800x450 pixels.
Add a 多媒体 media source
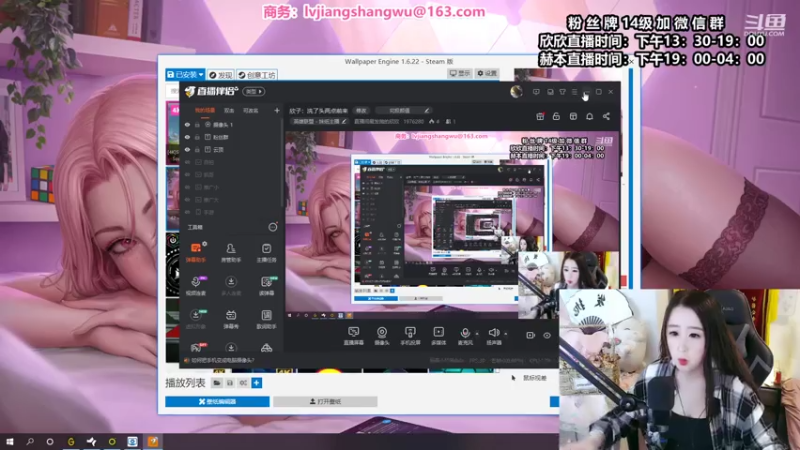click(438, 336)
